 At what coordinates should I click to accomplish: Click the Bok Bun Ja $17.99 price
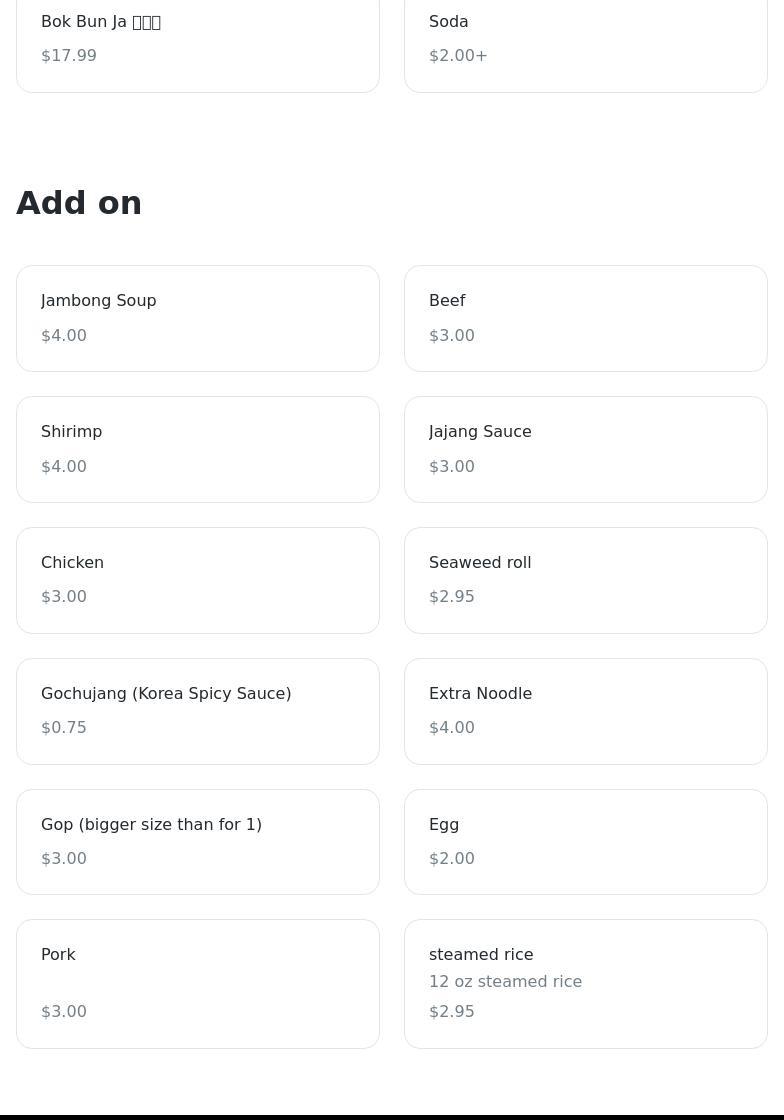pyautogui.click(x=69, y=56)
